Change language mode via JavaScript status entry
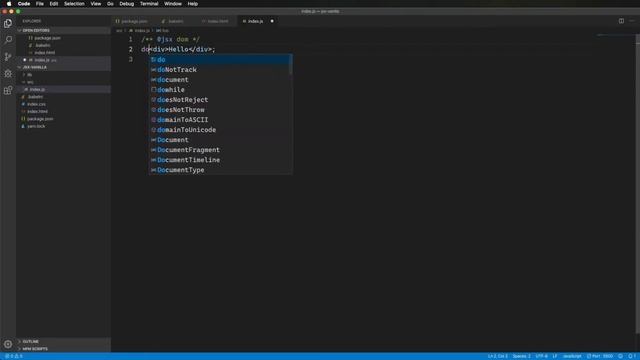 tap(572, 356)
